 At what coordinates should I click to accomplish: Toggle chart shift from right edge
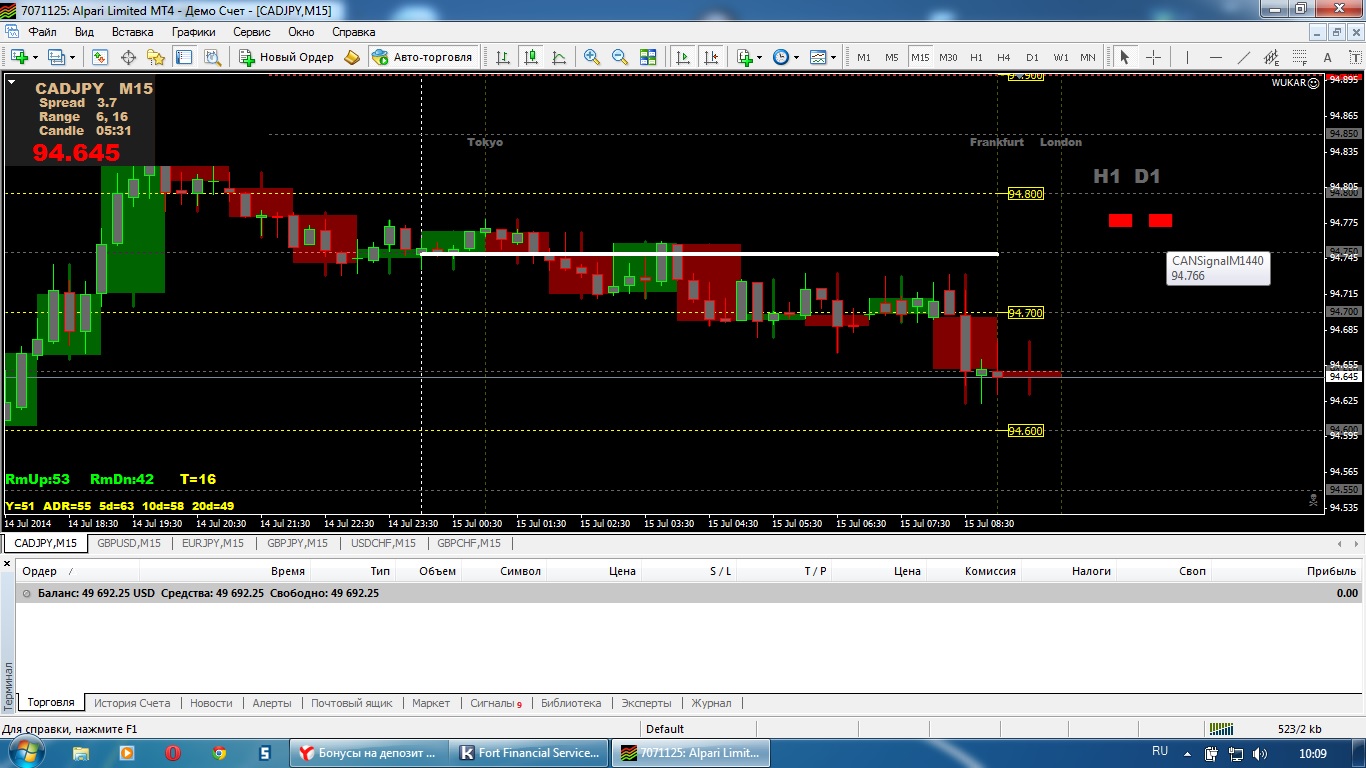click(711, 57)
